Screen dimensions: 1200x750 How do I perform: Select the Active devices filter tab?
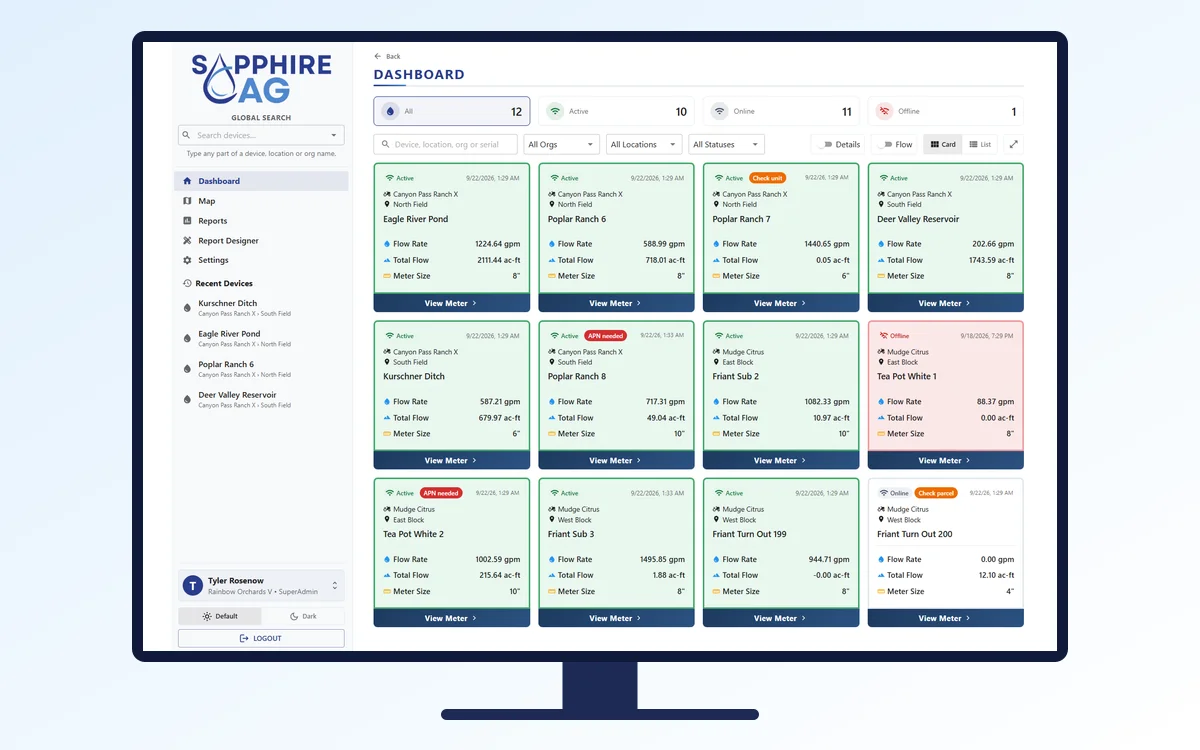tap(617, 111)
